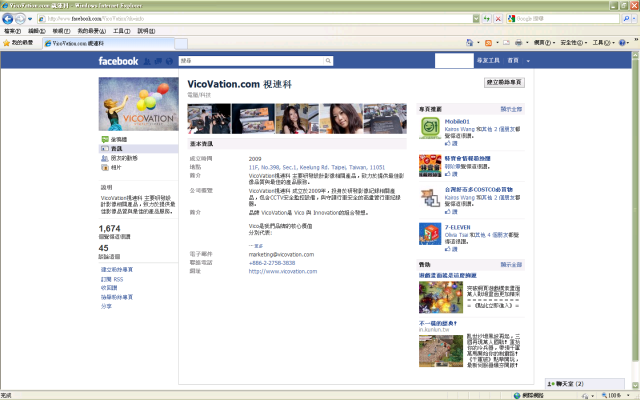This screenshot has width=640, height=400.
Task: Like the 7-ELEVEN page with thumbs-up
Action: coord(451,249)
